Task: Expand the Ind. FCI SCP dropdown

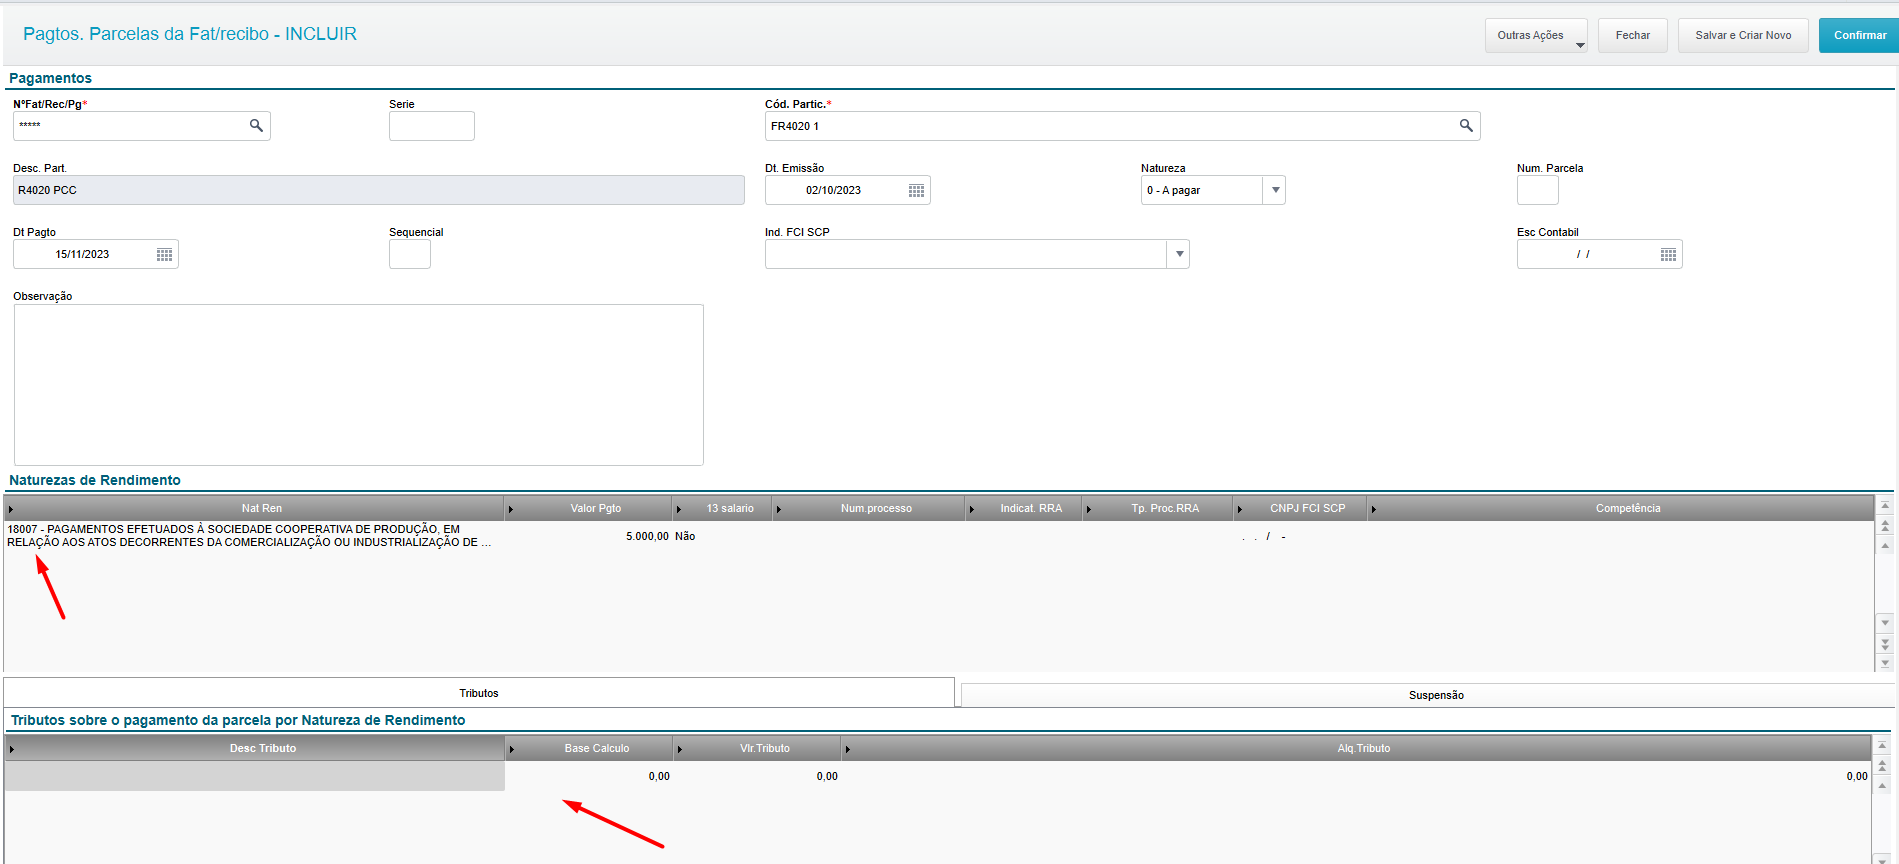Action: [x=1178, y=254]
